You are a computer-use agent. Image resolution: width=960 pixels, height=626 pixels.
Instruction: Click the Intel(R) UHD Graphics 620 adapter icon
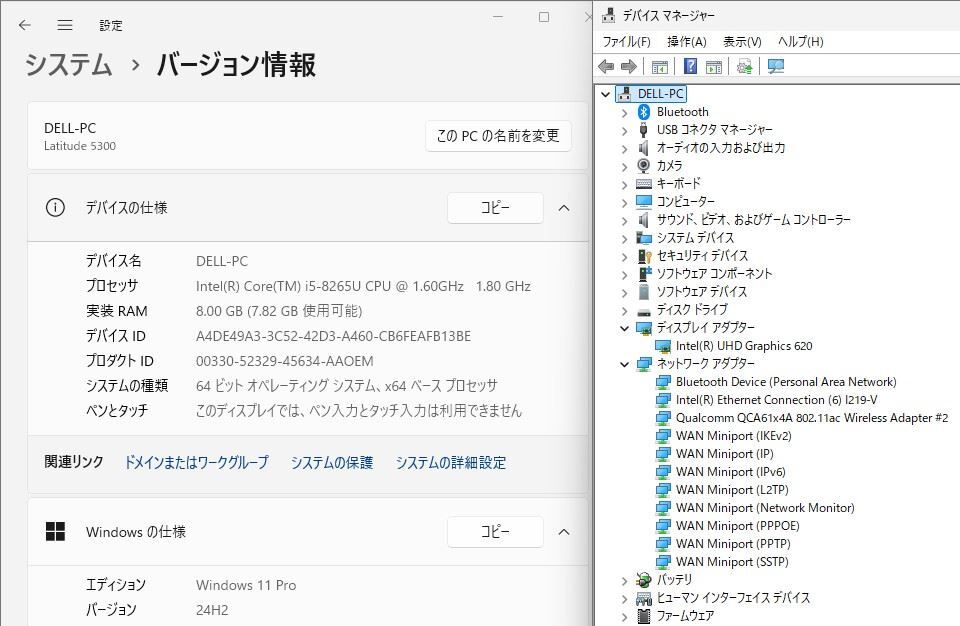[662, 346]
